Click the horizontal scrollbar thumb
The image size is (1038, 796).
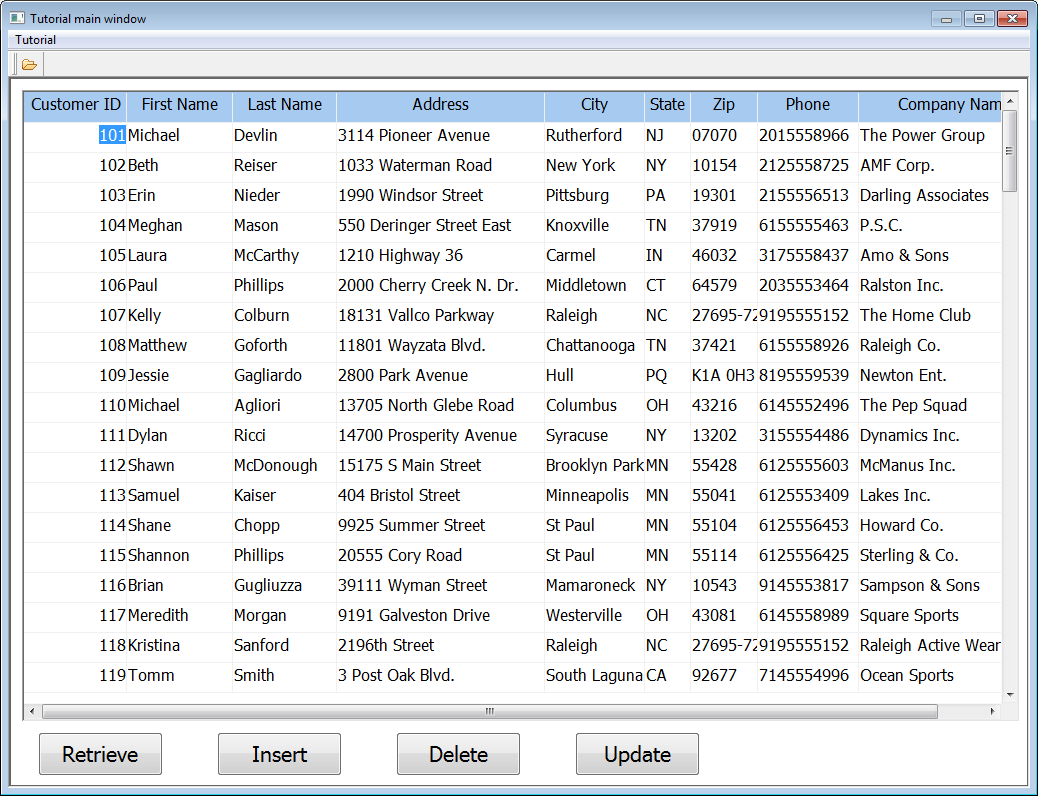click(x=489, y=712)
